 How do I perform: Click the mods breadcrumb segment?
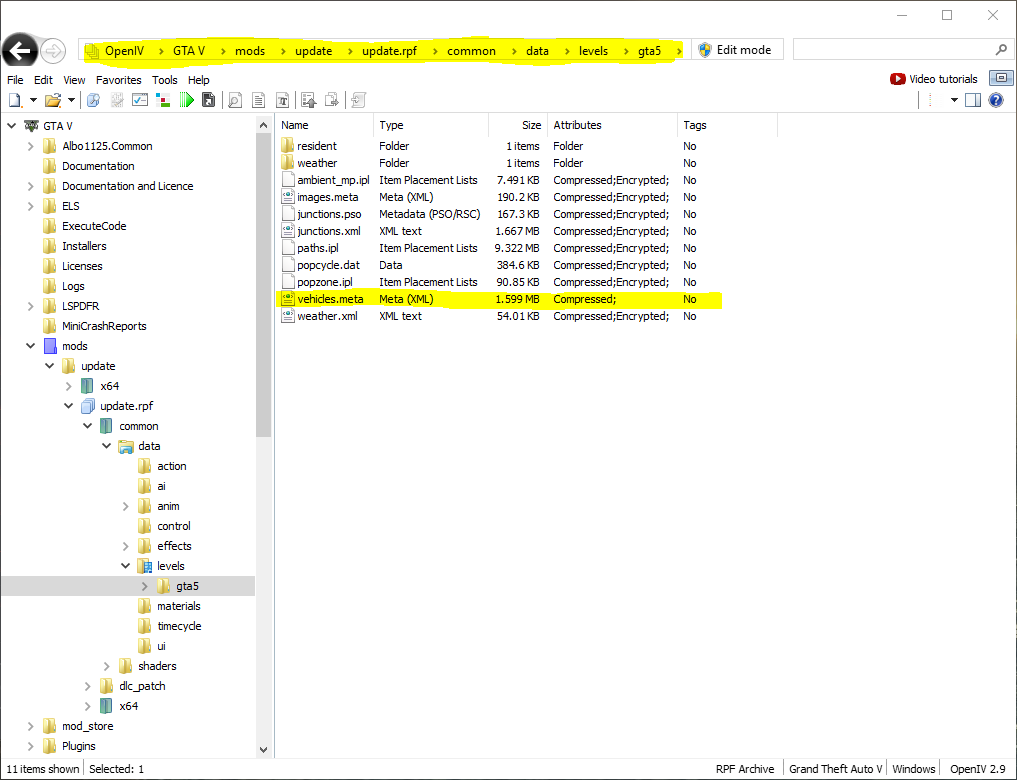250,51
